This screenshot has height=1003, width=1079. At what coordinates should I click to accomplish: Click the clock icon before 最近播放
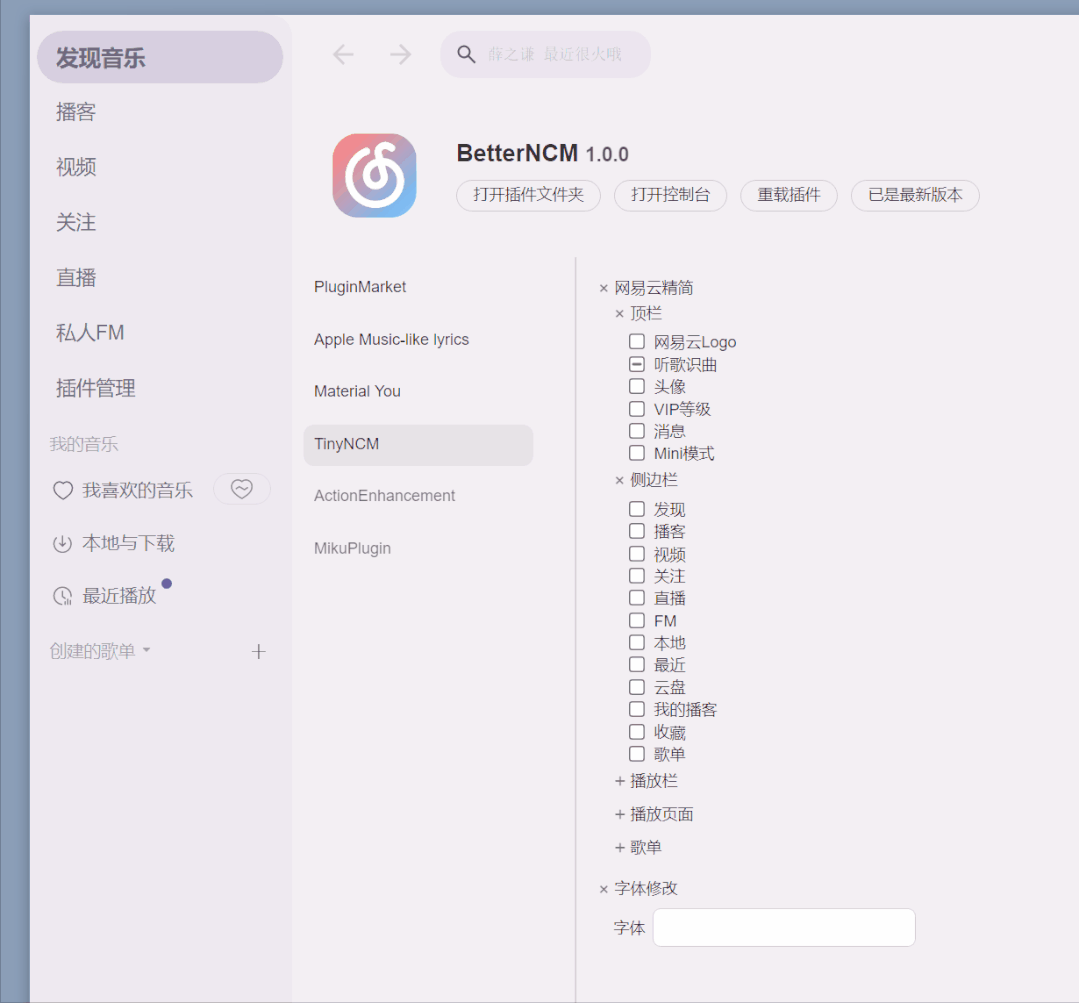click(x=63, y=596)
